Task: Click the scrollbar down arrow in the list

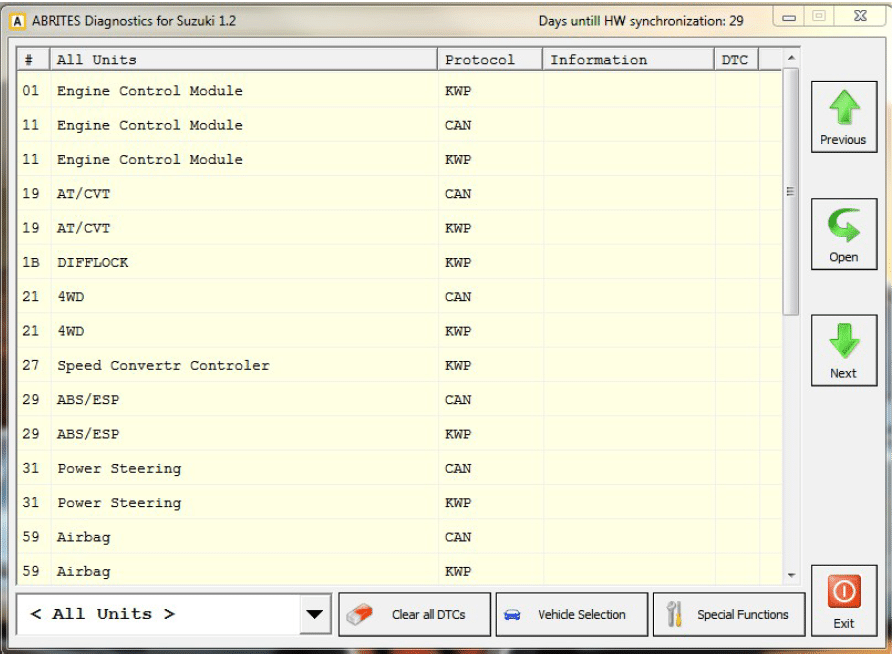Action: (x=792, y=576)
